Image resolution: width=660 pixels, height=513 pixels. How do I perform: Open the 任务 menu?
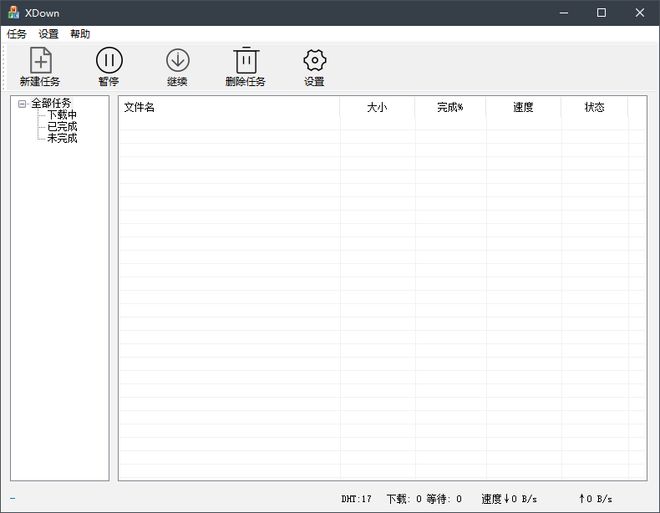pos(17,34)
